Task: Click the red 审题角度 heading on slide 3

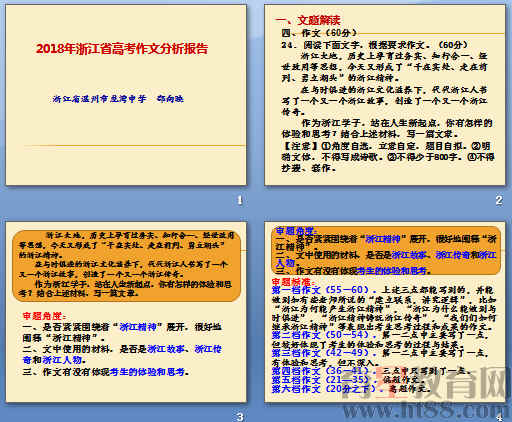Action: tap(44, 316)
